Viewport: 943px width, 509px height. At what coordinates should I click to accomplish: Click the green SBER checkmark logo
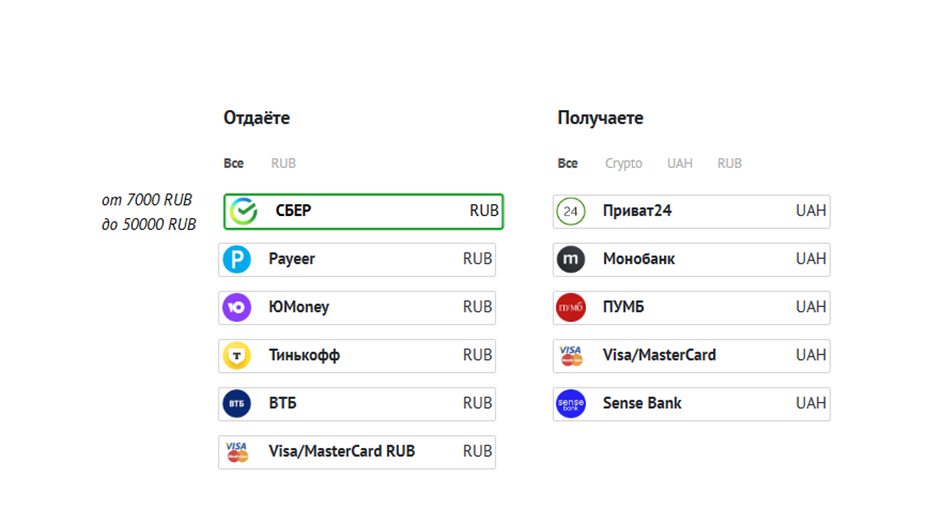(244, 211)
